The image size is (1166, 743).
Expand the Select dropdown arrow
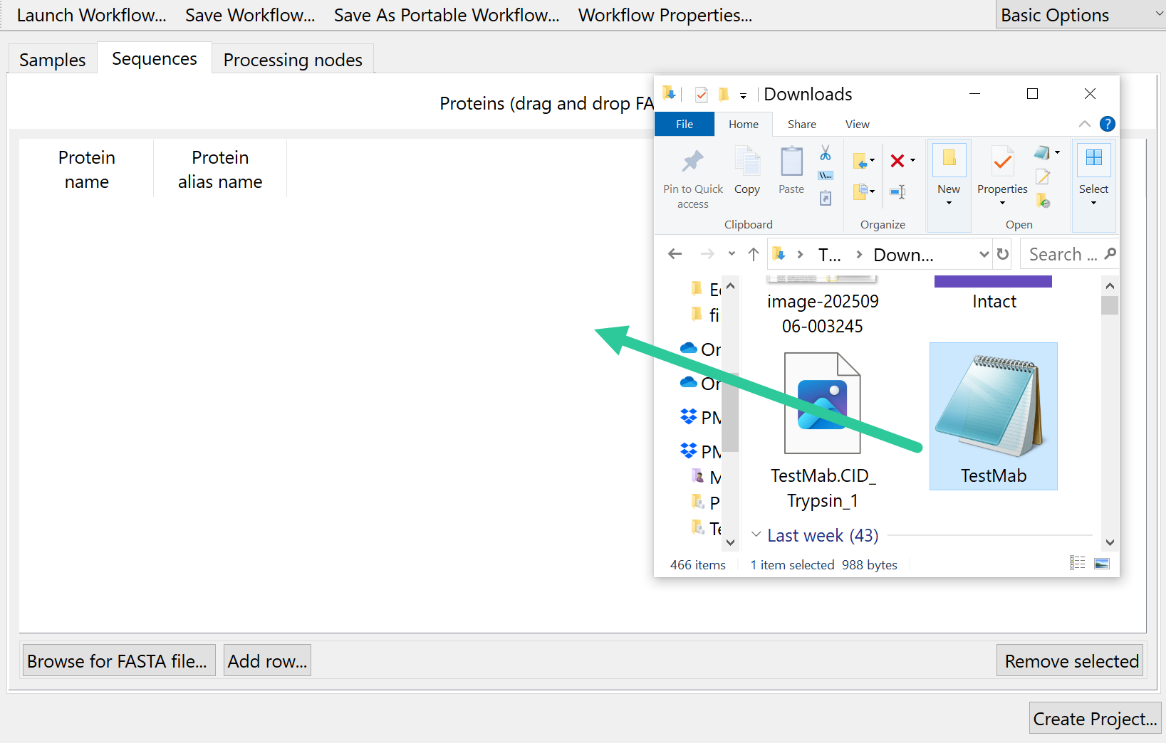coord(1094,203)
